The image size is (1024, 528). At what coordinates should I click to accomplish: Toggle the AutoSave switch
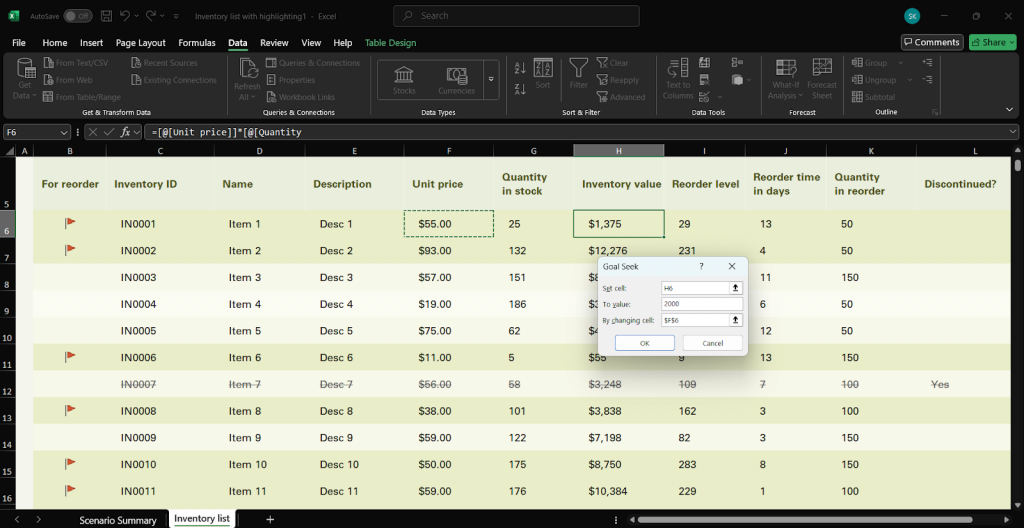tap(77, 16)
